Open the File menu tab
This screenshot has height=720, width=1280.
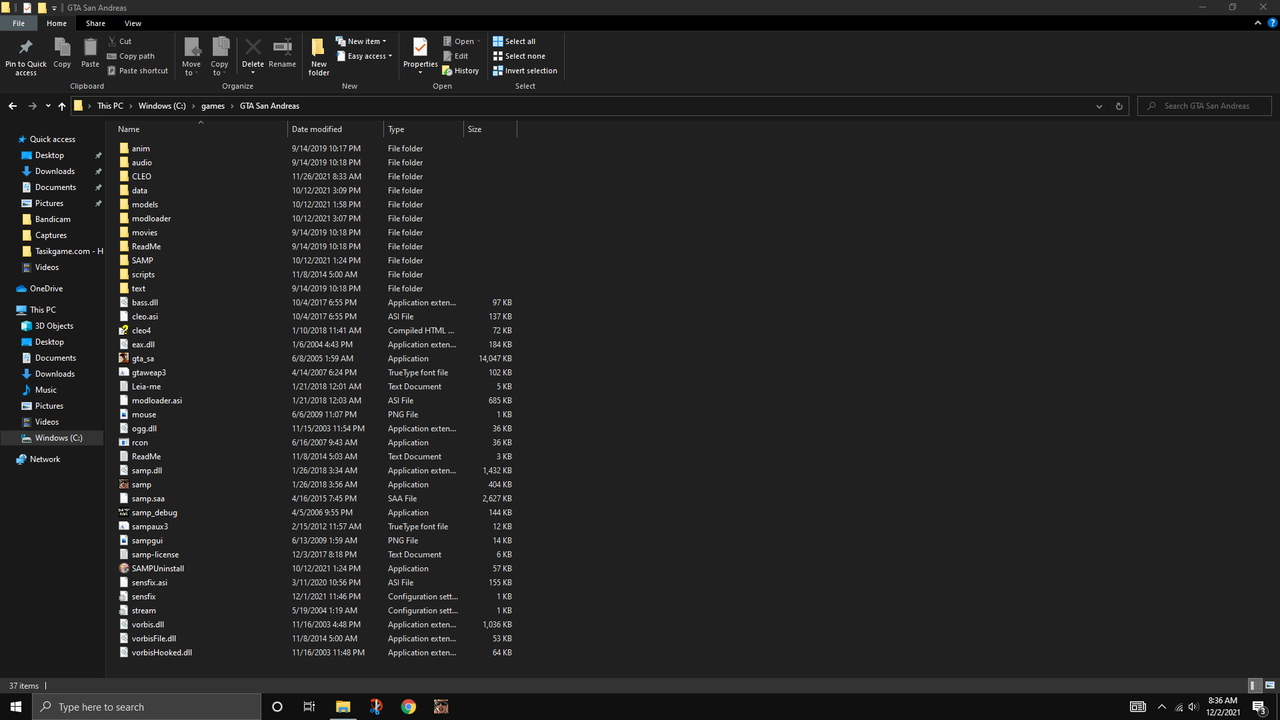[18, 23]
